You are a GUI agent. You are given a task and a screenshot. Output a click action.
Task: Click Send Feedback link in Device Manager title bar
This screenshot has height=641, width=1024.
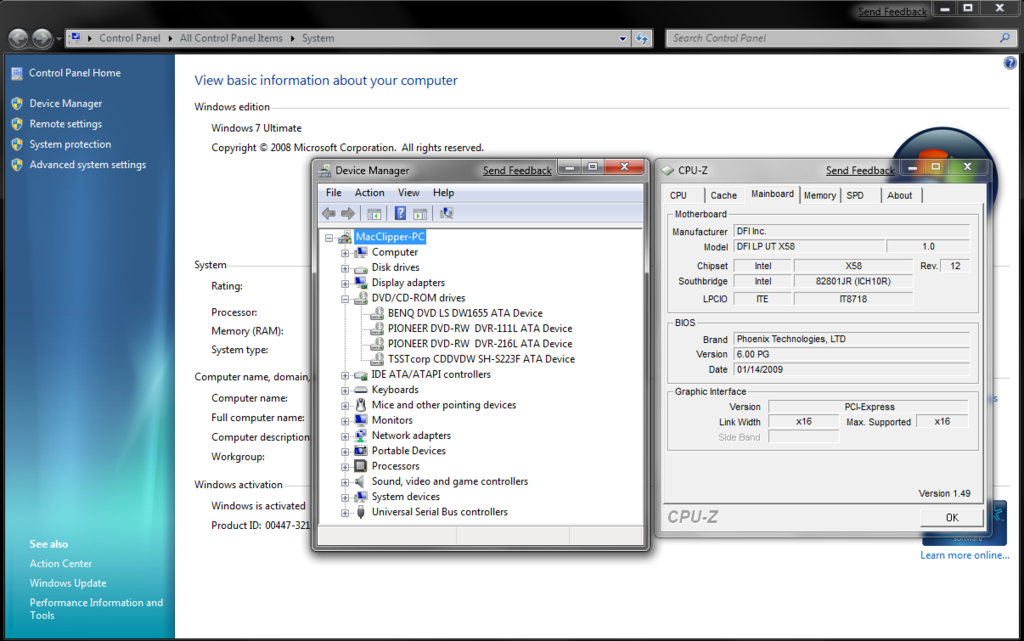(517, 170)
